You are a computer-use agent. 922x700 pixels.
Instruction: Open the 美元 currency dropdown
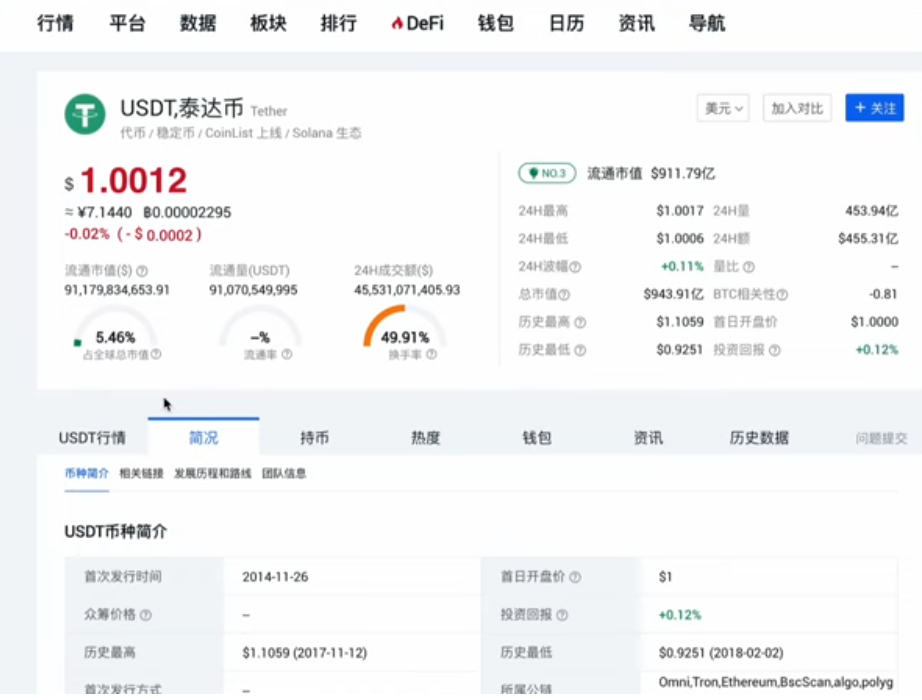[x=723, y=108]
